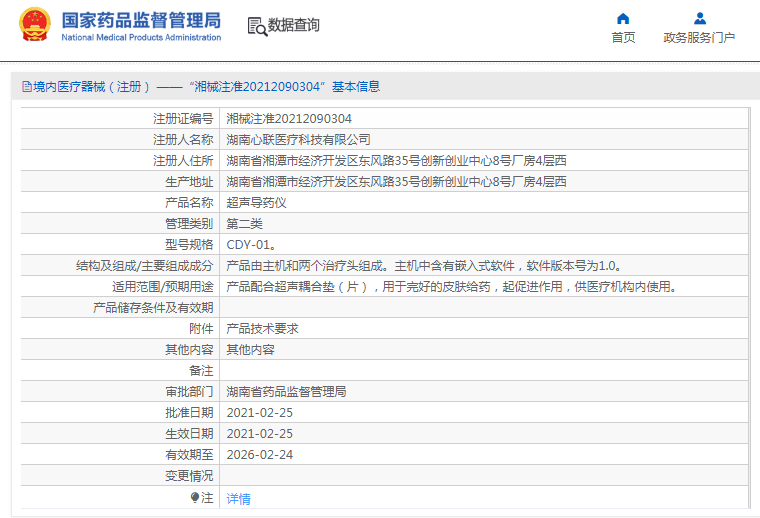Click model value CDY-01。
The height and width of the screenshot is (518, 760).
click(x=251, y=245)
